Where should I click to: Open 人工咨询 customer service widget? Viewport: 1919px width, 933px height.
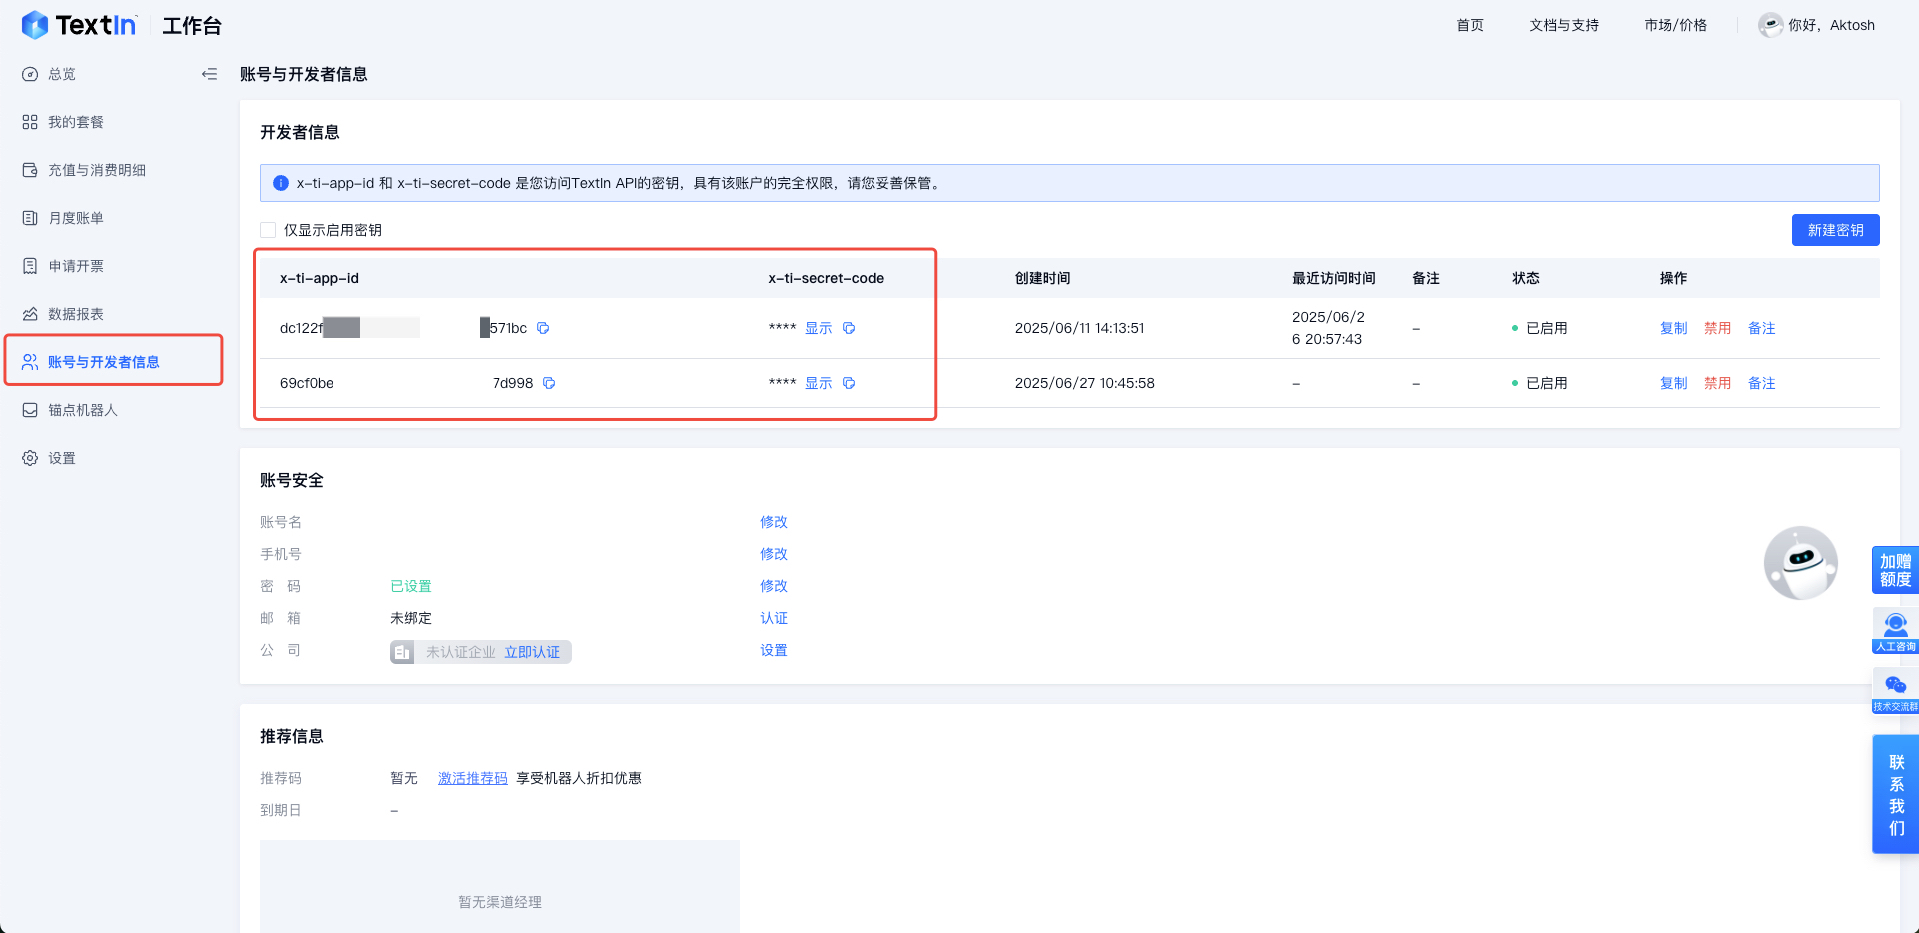pos(1895,632)
